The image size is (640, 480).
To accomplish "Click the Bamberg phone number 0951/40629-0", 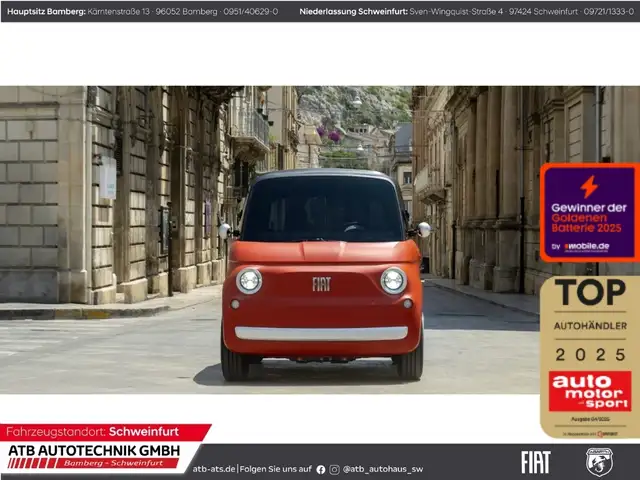I will [251, 11].
